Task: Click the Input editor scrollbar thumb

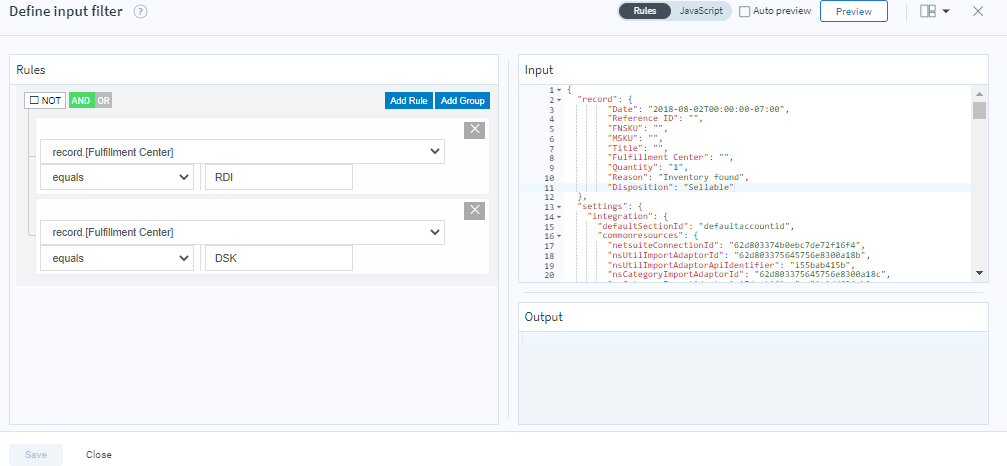Action: pyautogui.click(x=979, y=110)
